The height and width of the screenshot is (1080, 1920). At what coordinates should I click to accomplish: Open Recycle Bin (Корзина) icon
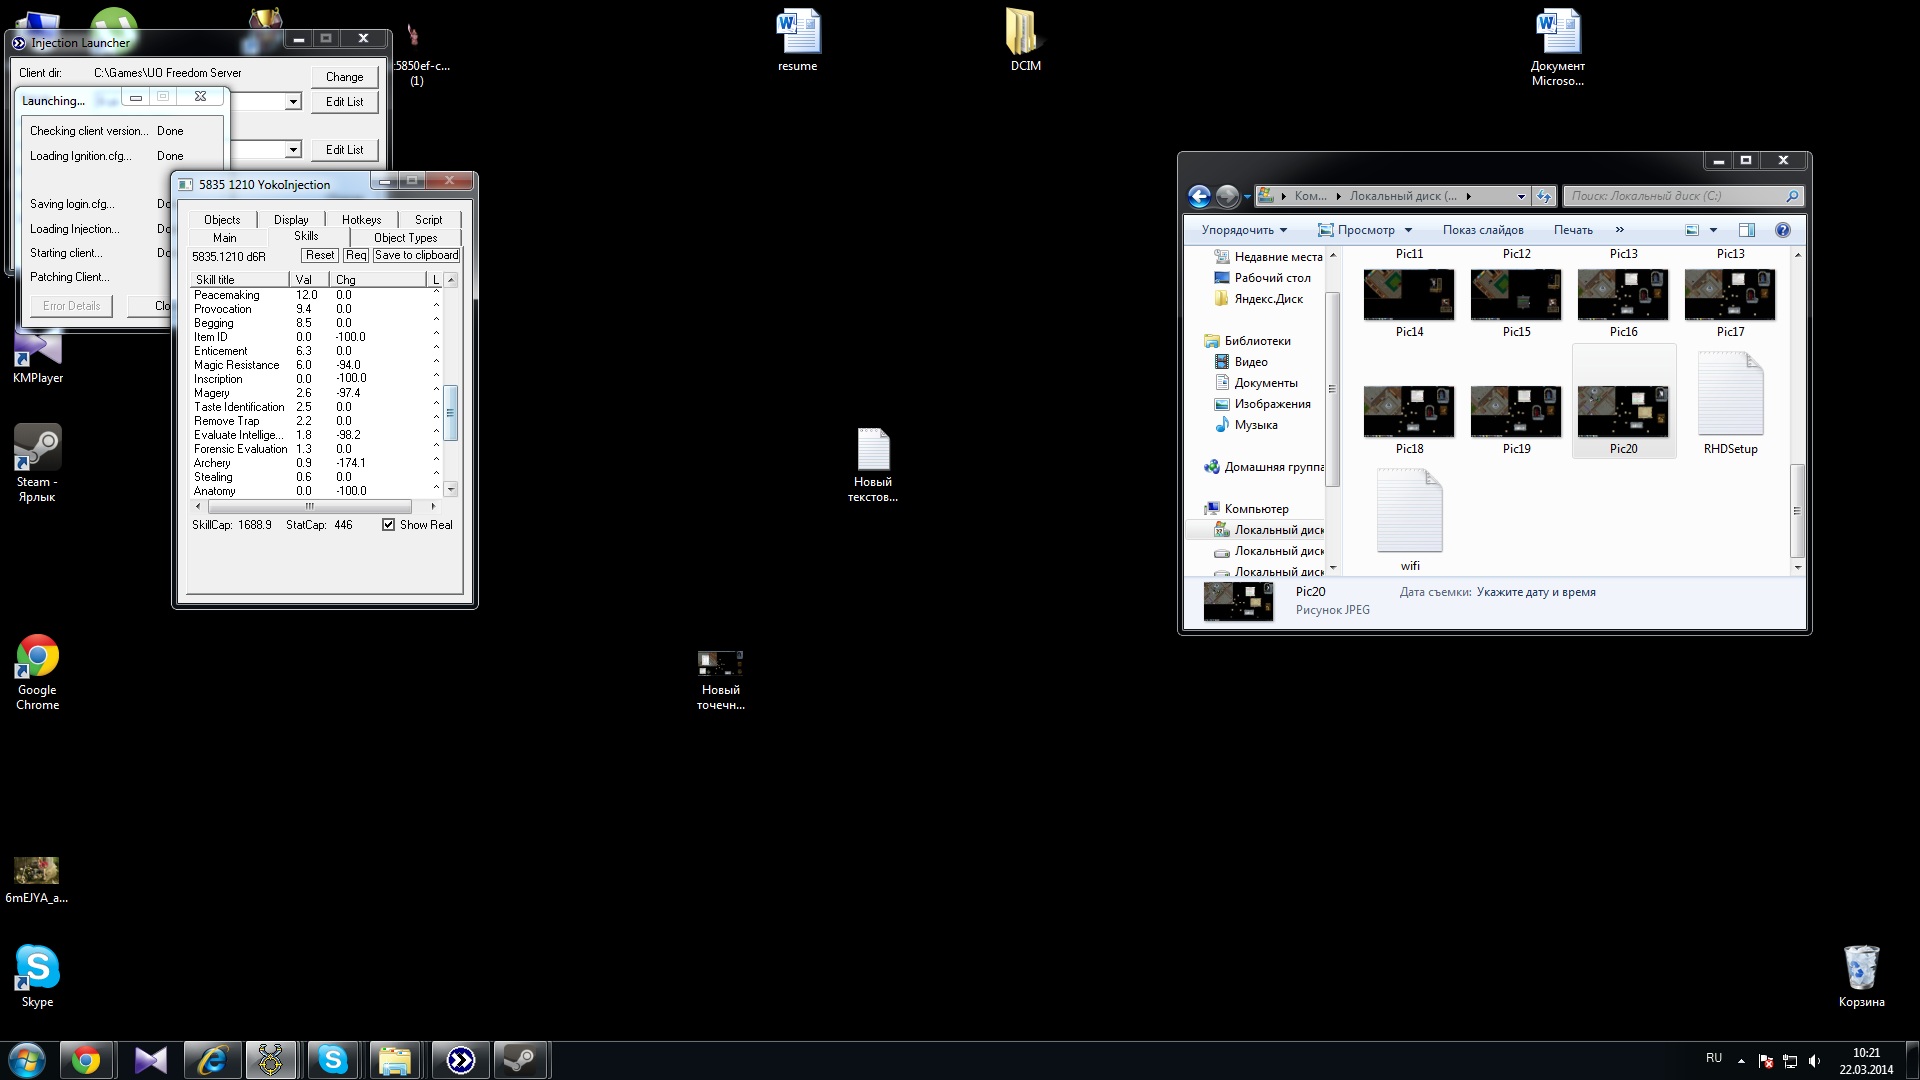point(1861,968)
